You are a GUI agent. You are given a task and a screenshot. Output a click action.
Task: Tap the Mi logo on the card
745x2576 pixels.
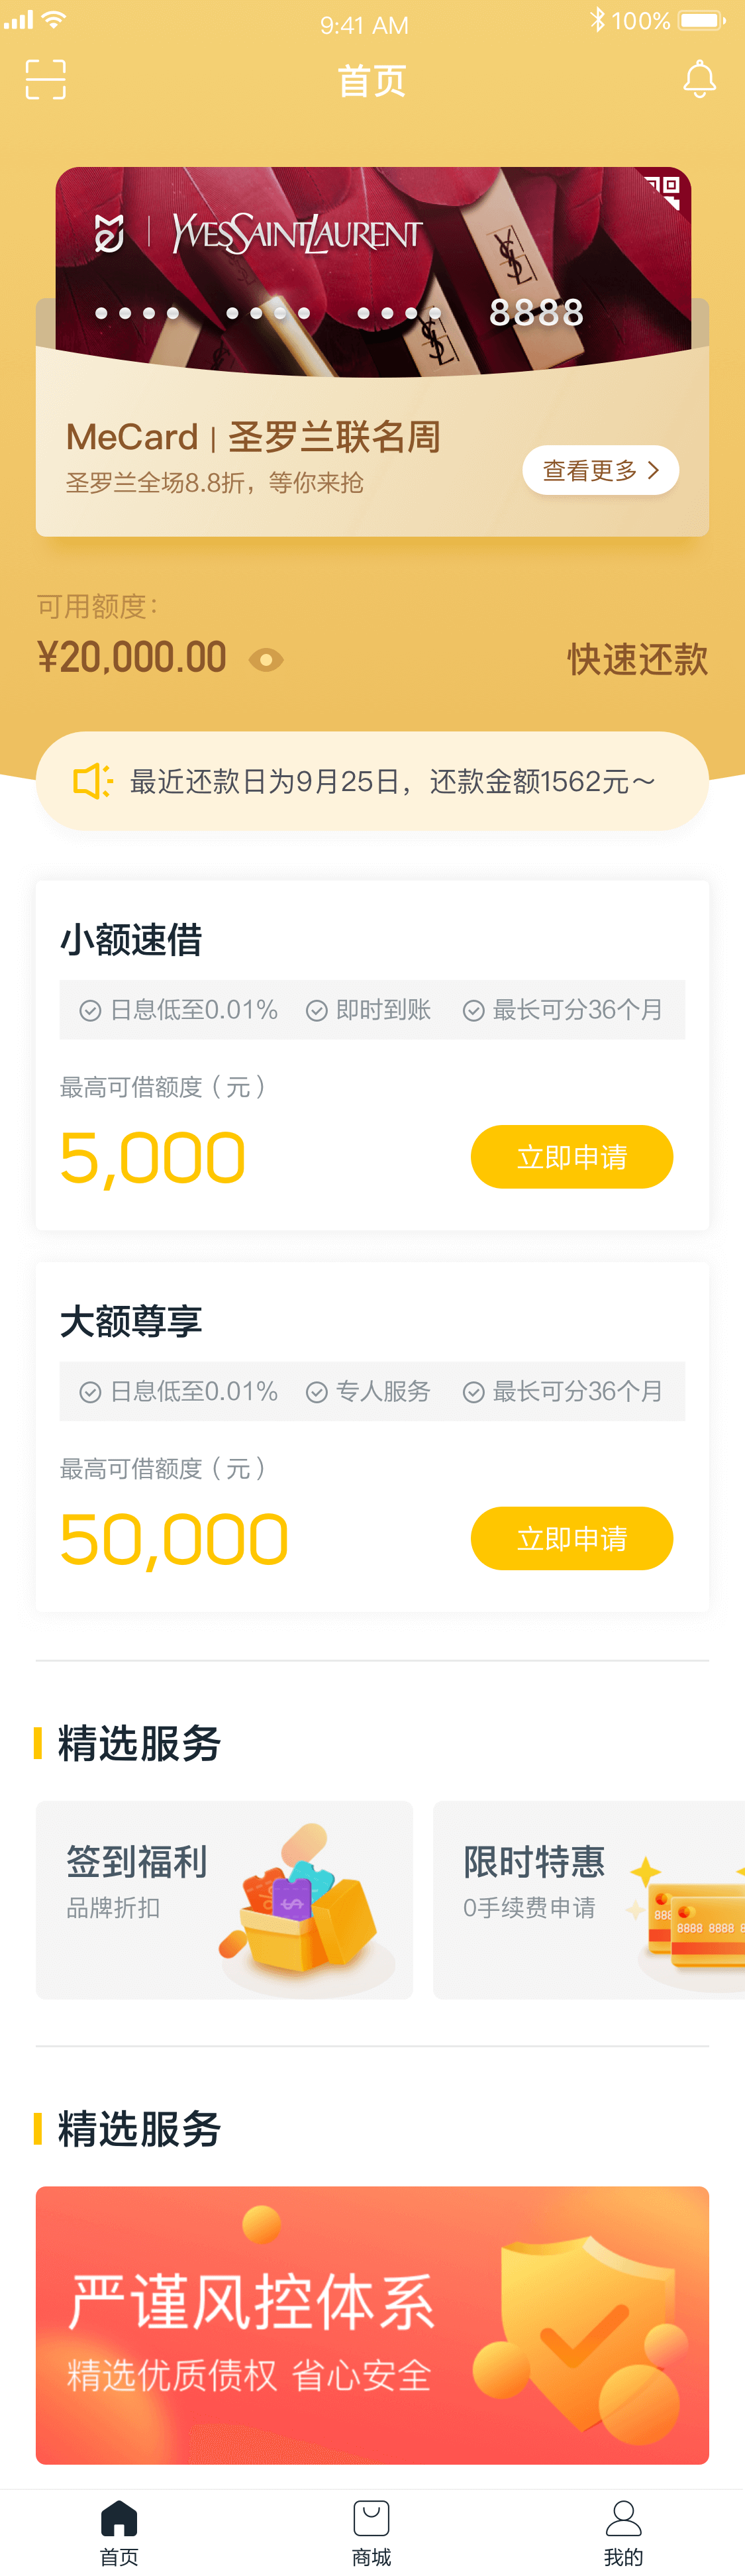coord(109,233)
